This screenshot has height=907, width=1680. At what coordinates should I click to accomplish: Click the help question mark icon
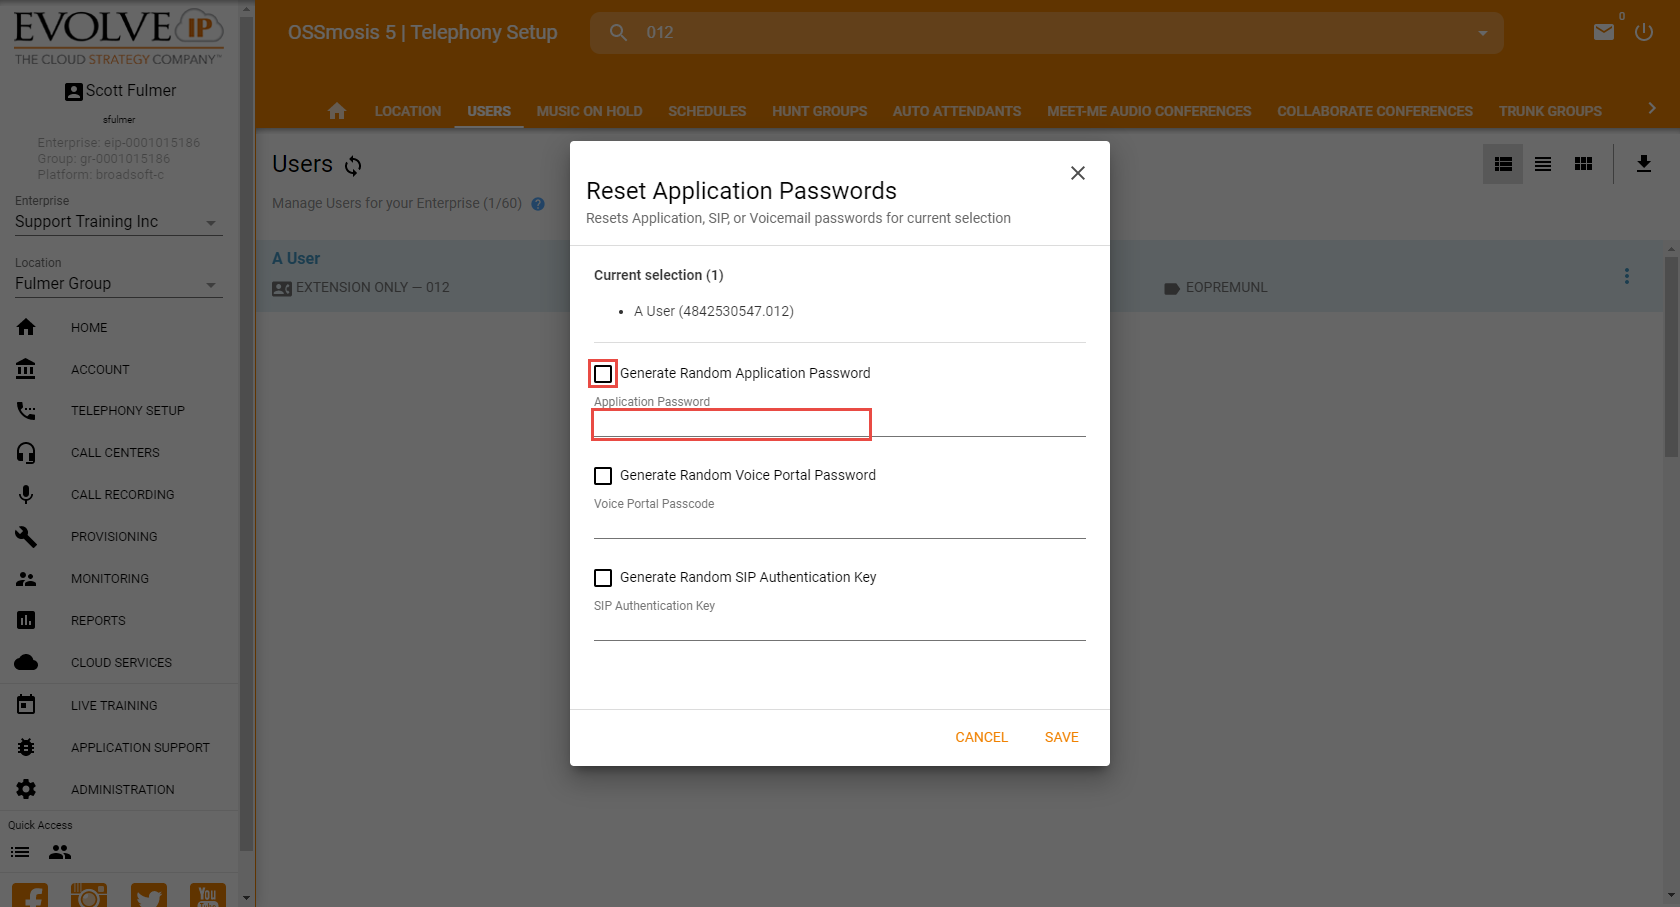click(x=538, y=204)
